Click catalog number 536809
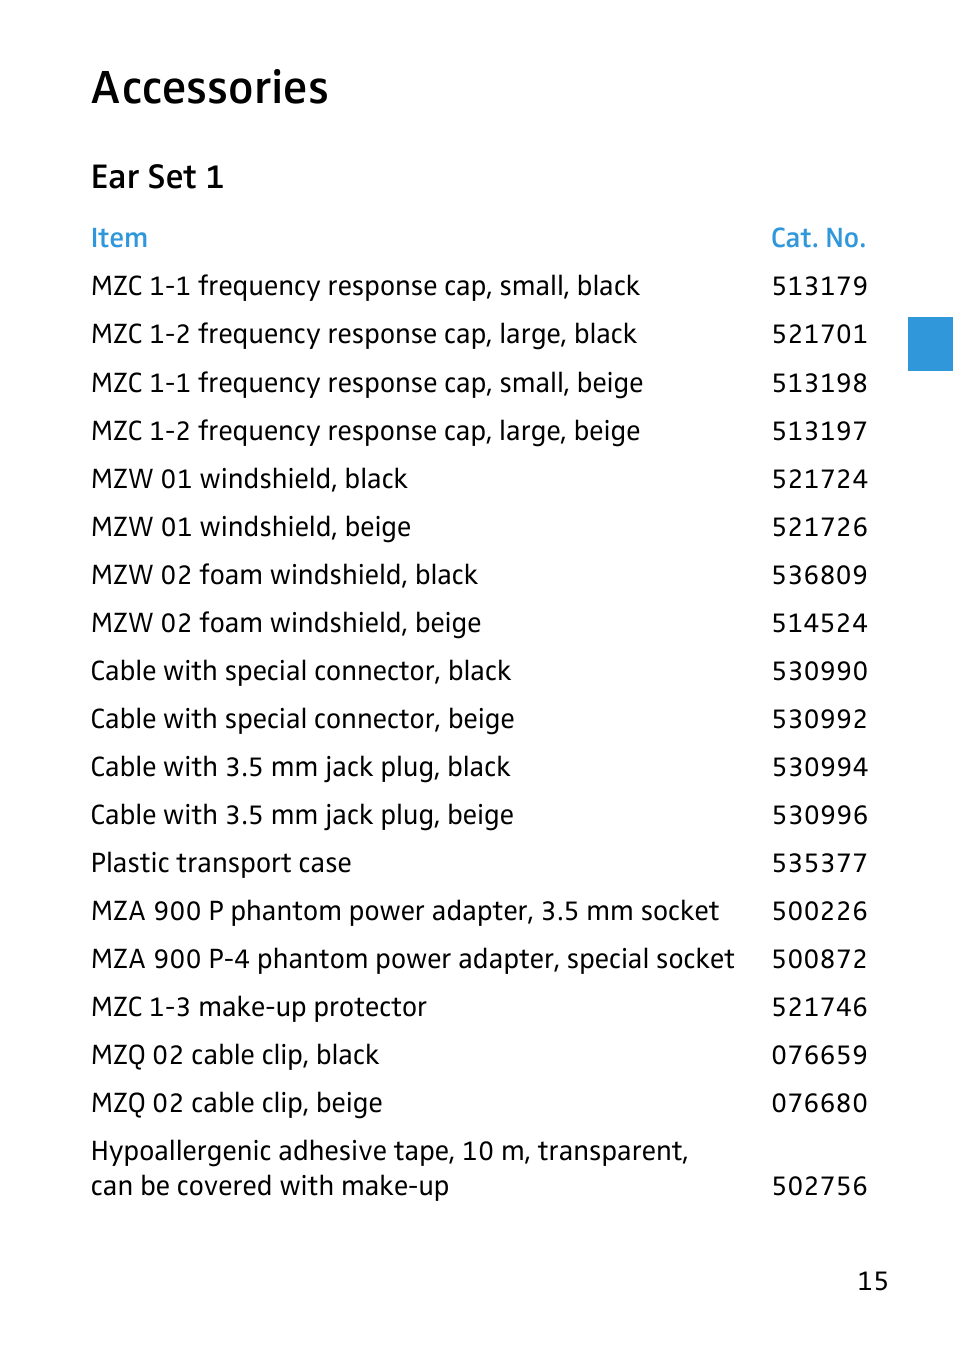The image size is (954, 1345). (x=819, y=575)
